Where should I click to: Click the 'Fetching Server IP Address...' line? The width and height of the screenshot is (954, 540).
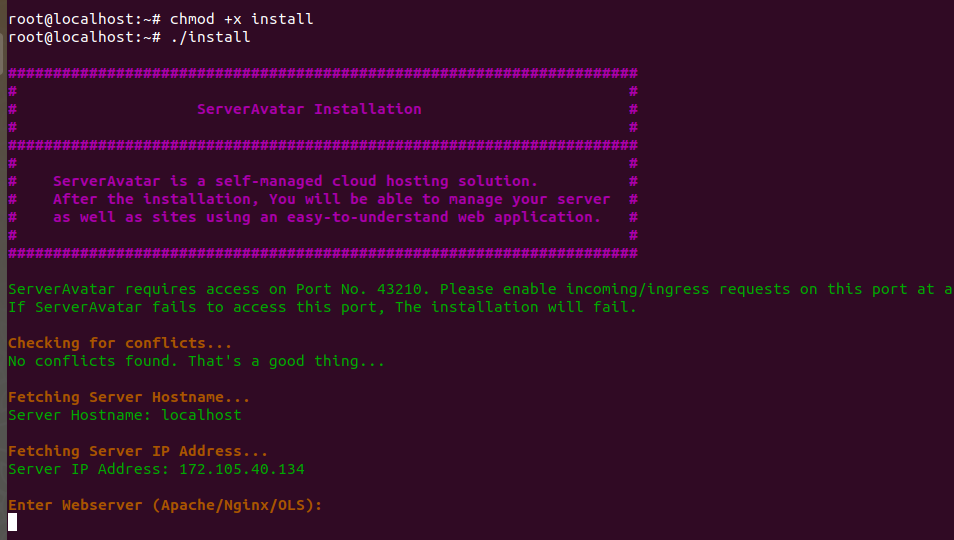pos(138,451)
